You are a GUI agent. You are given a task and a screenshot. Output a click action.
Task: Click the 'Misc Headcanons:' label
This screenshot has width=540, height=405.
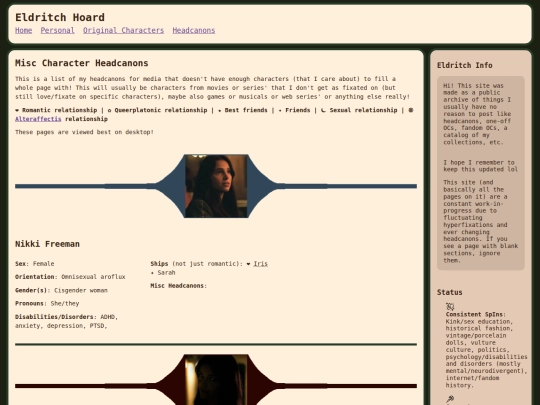(178, 286)
